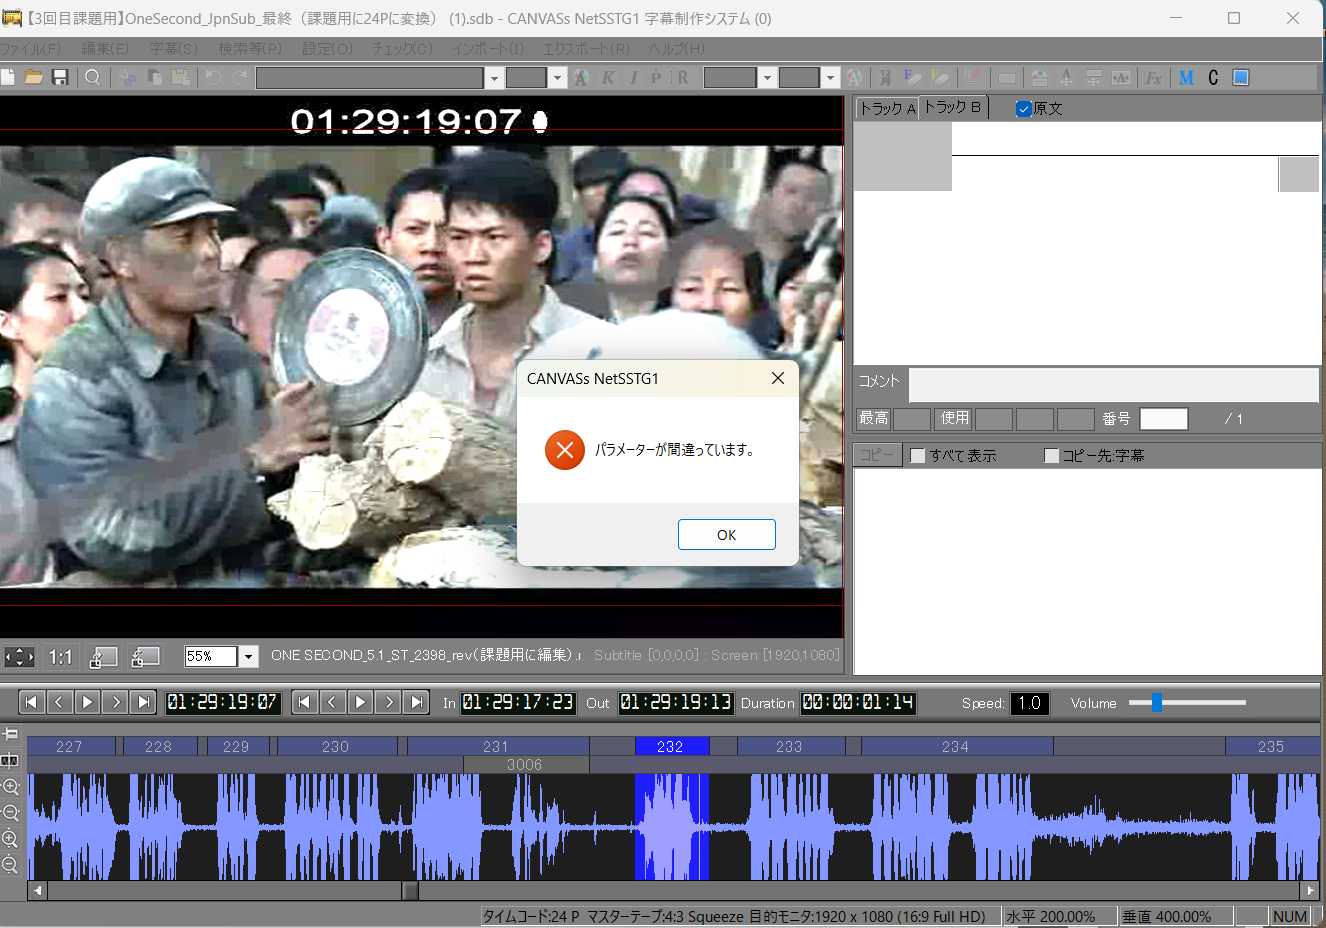The width and height of the screenshot is (1326, 928).
Task: Select subtitle segment 234 on the timeline
Action: [955, 747]
